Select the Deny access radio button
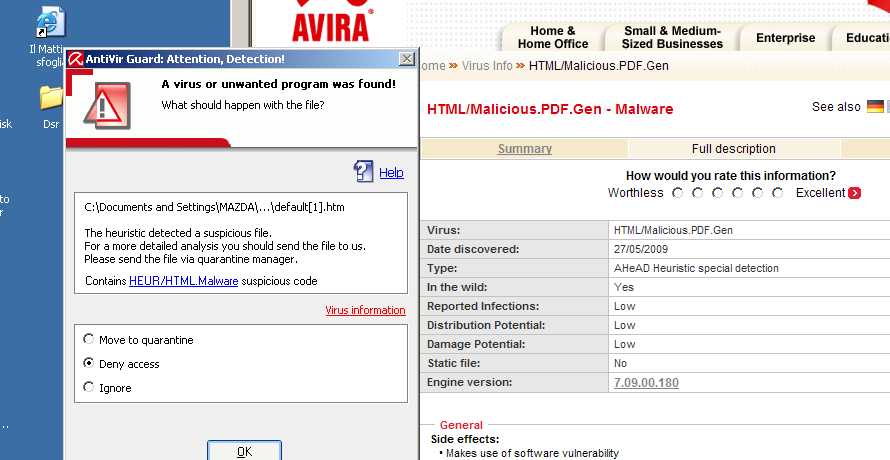This screenshot has width=890, height=460. tap(89, 363)
